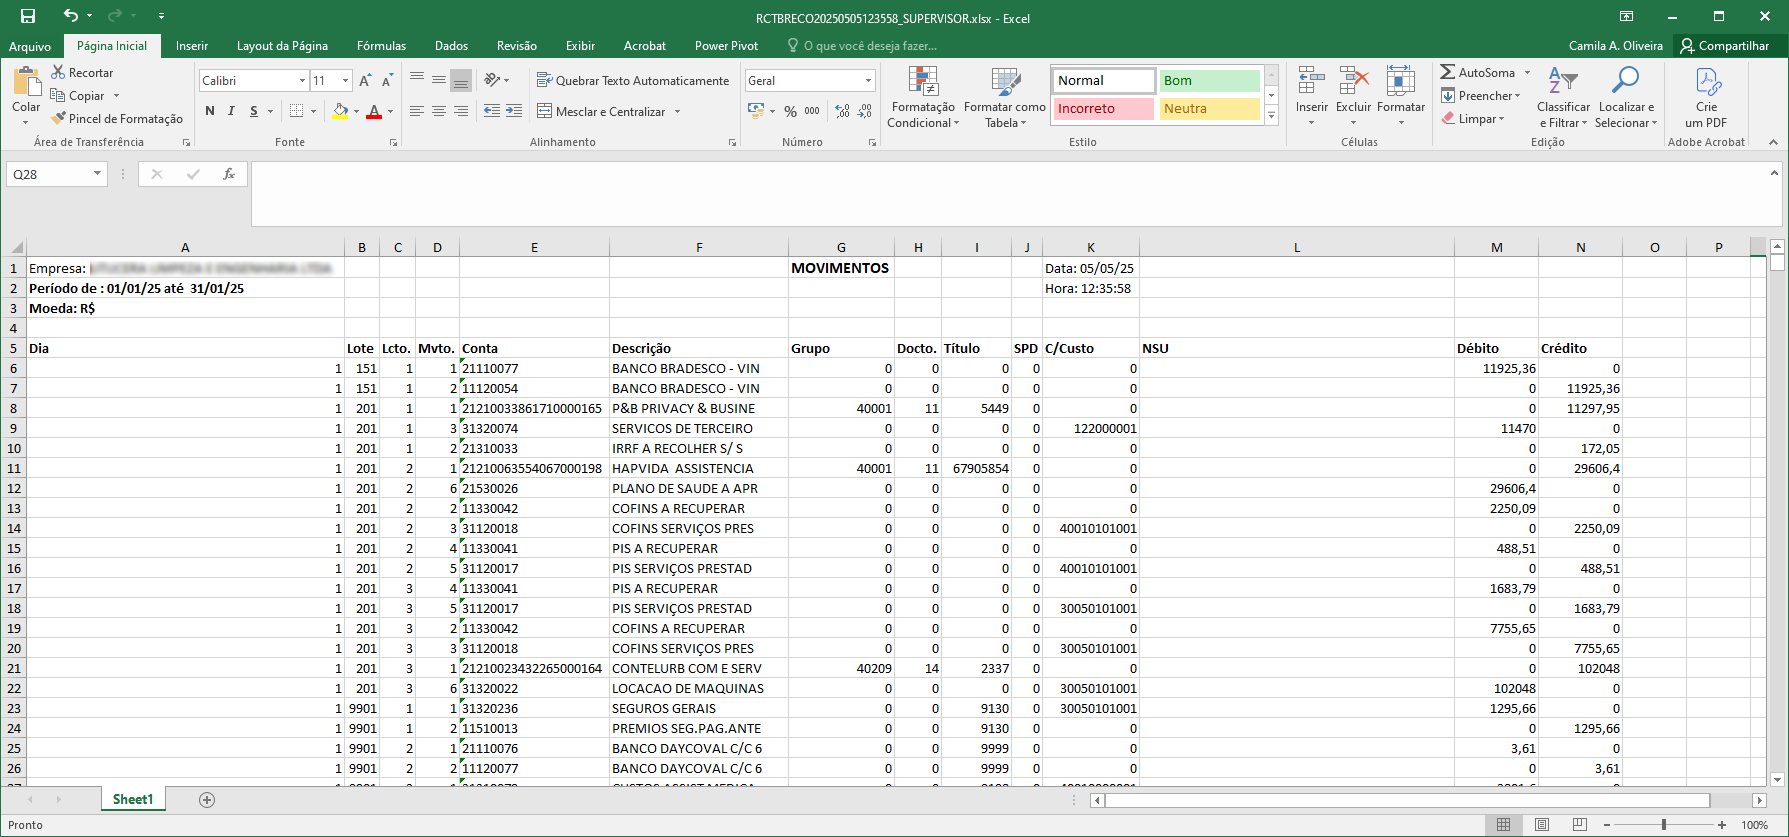Align text left
1789x837 pixels.
tap(417, 111)
